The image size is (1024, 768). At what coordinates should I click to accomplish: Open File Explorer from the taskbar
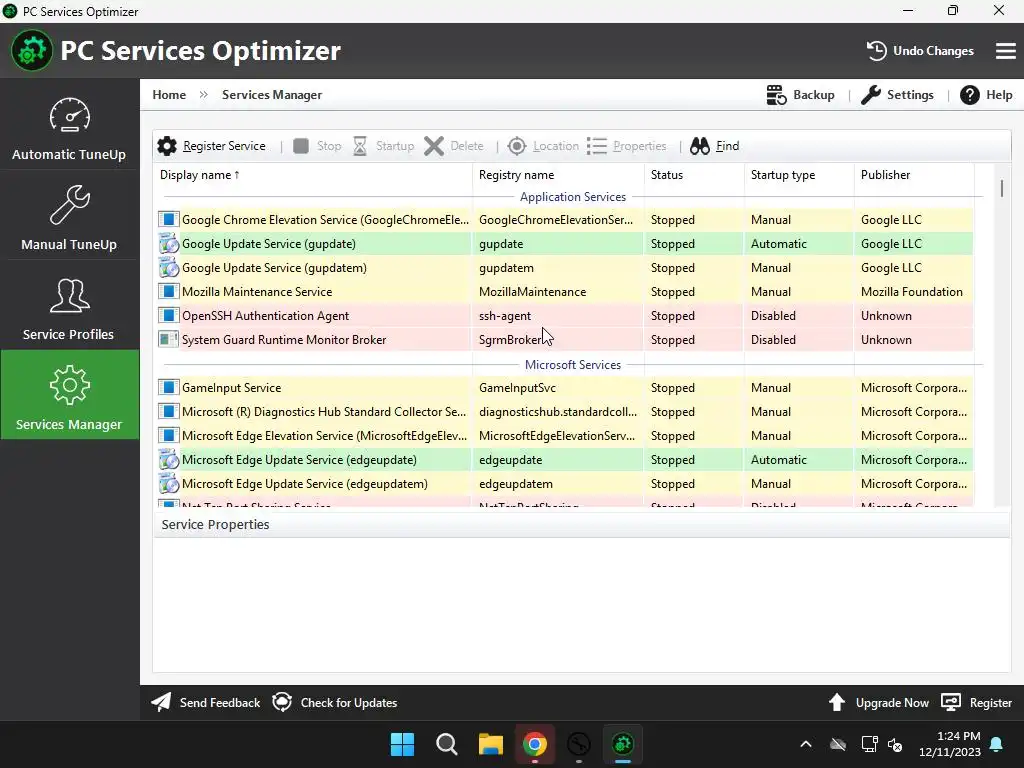(x=490, y=744)
